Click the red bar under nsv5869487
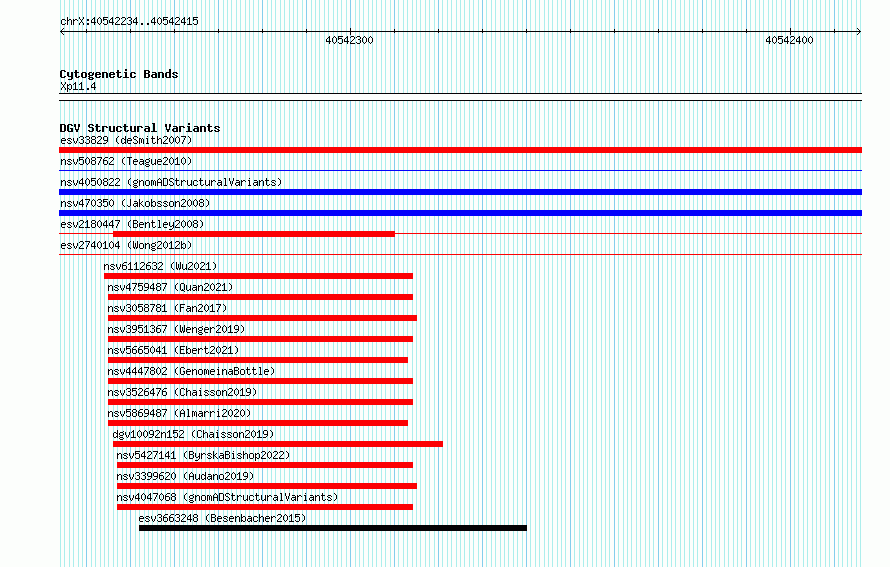Screen dimensions: 890x567 [258, 423]
